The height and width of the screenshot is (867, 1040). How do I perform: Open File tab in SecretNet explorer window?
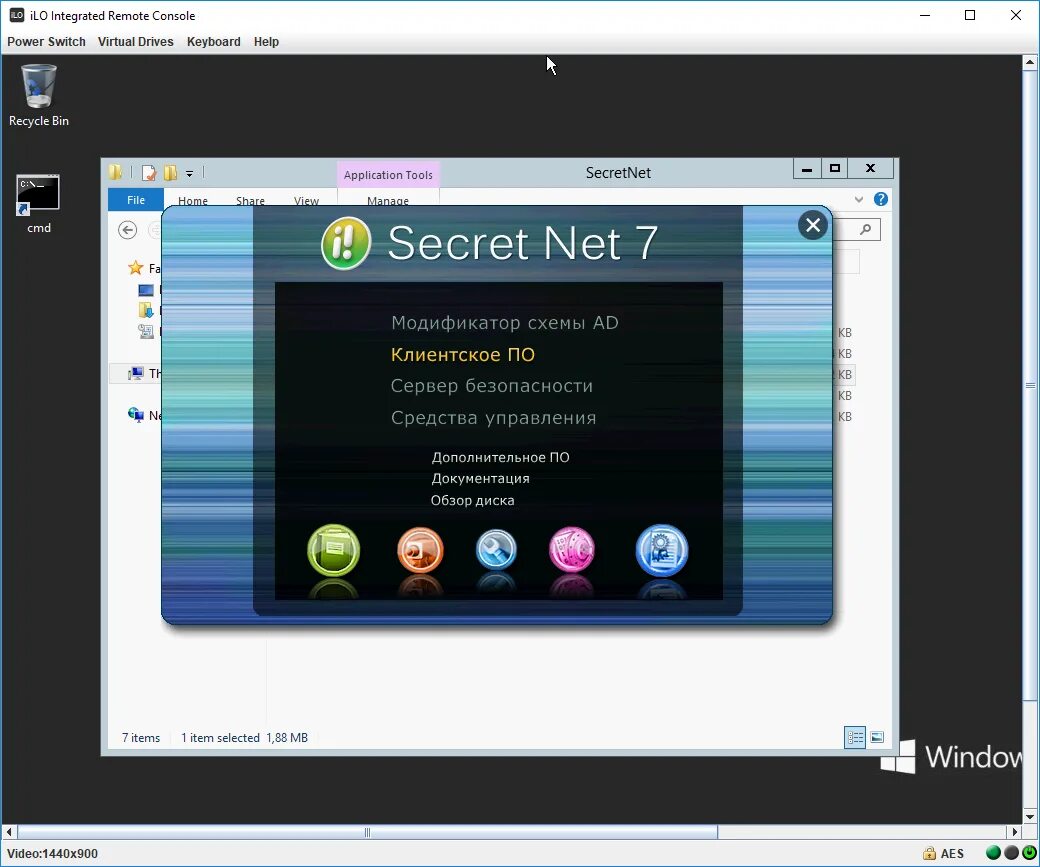tap(136, 200)
